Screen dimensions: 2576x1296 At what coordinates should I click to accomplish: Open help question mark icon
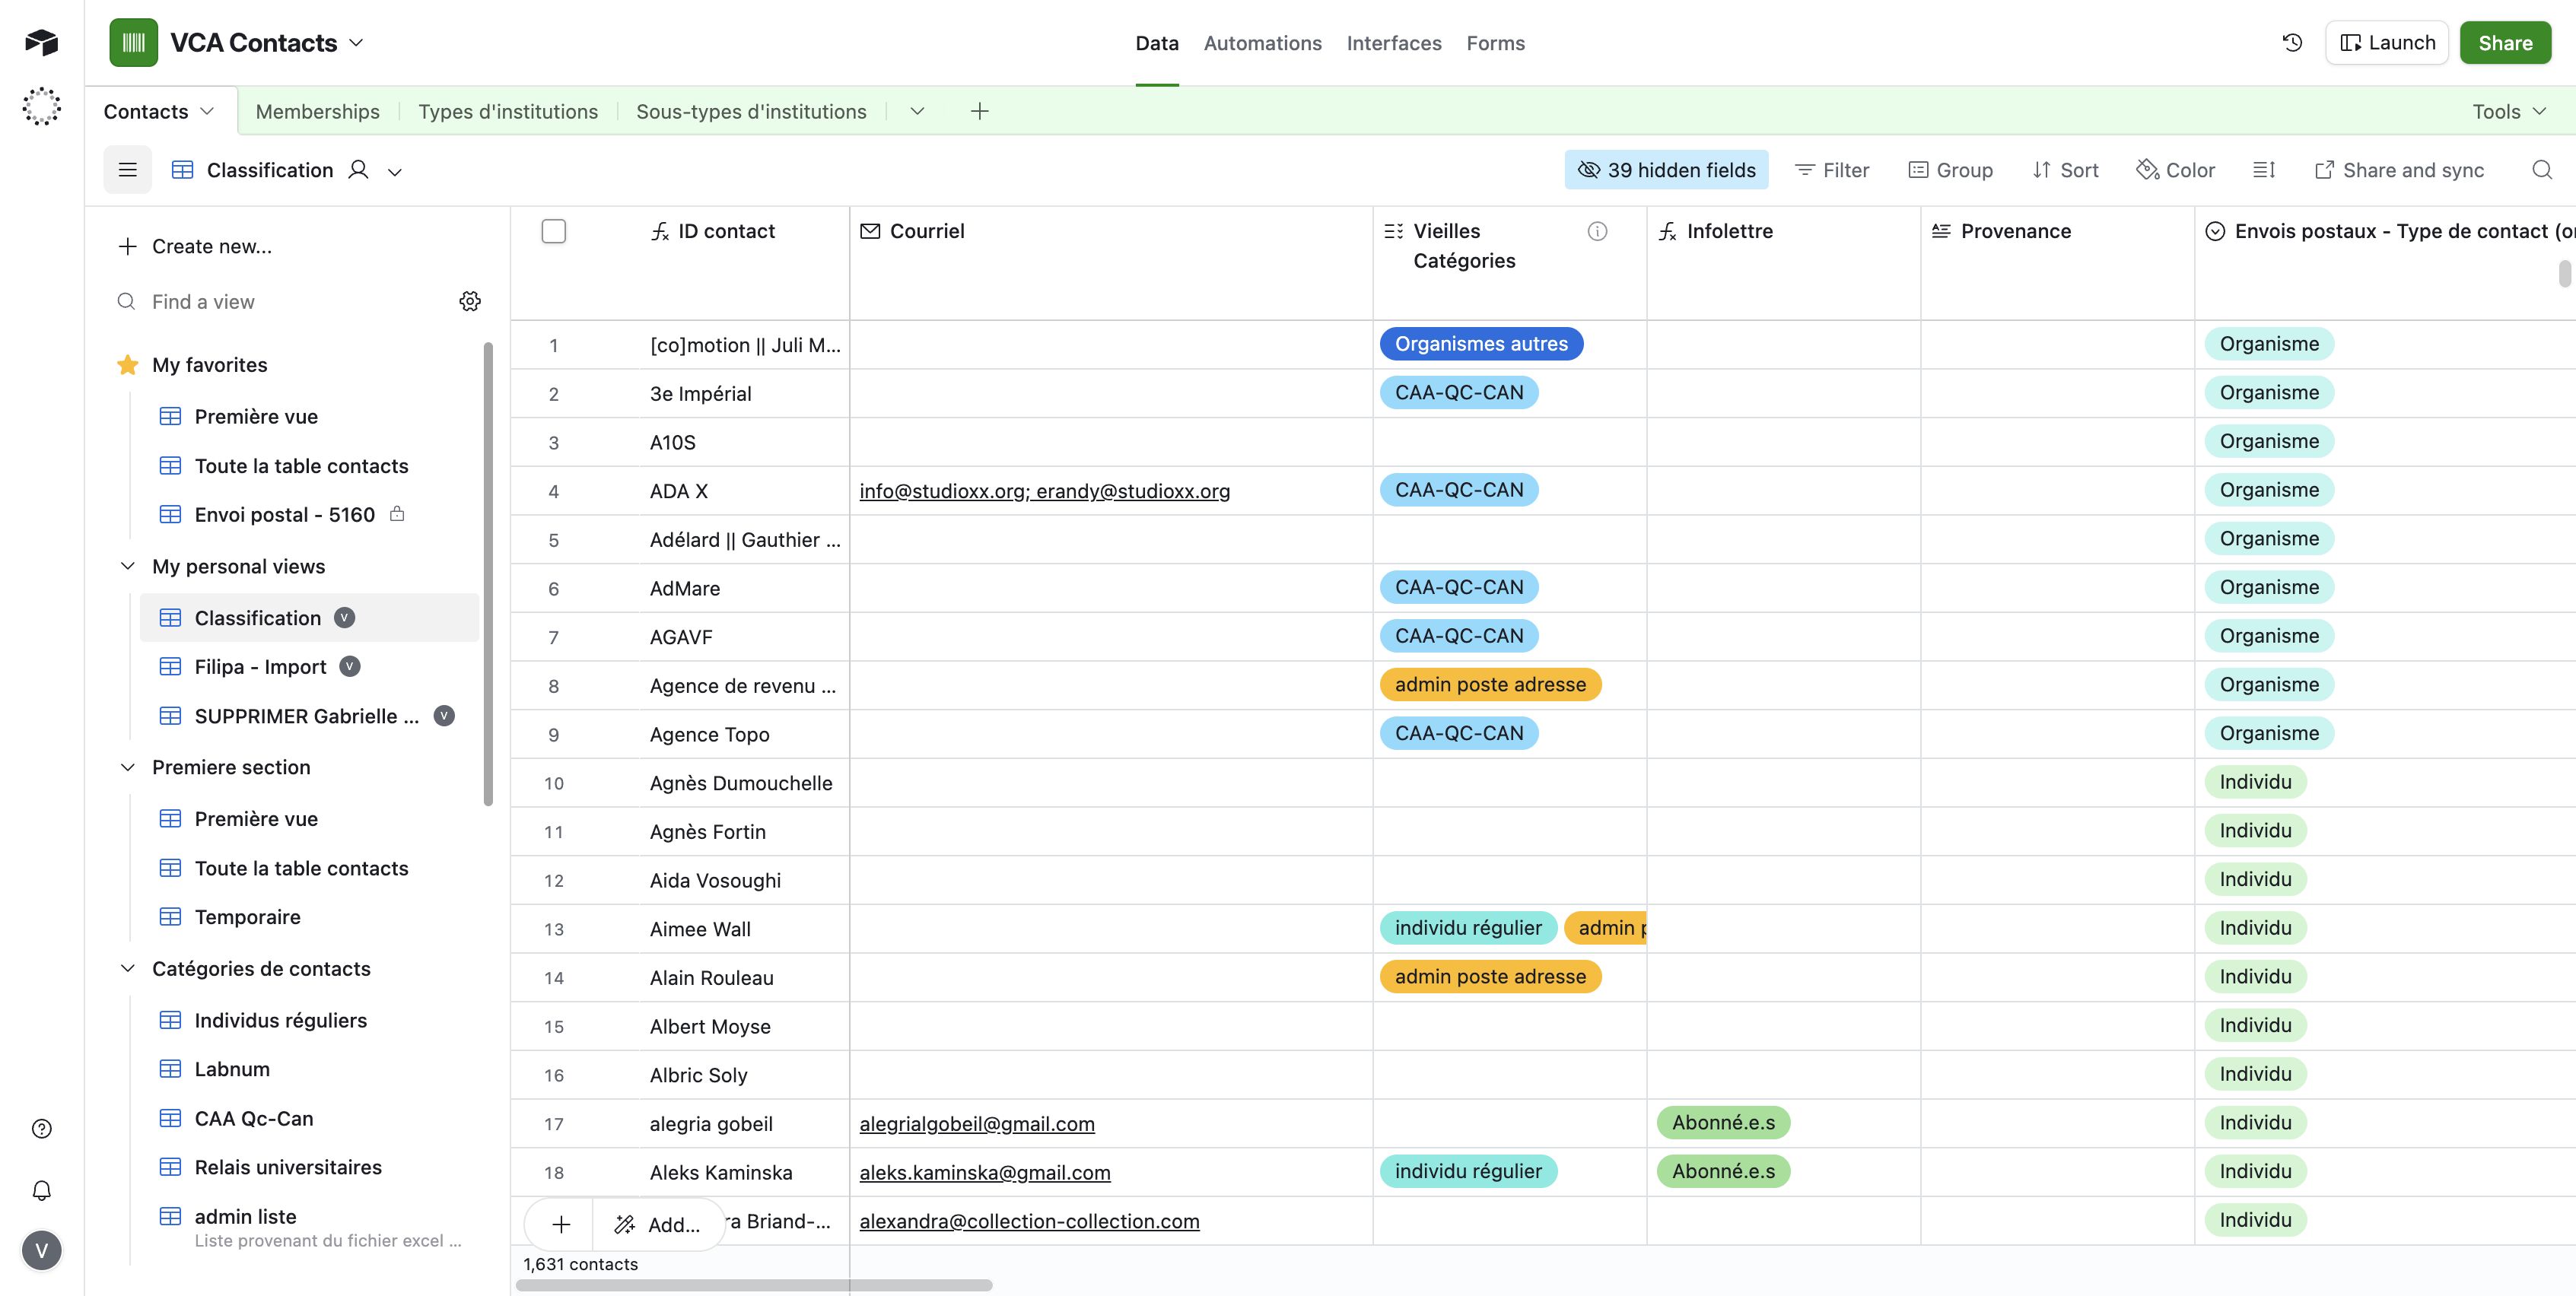41,1129
